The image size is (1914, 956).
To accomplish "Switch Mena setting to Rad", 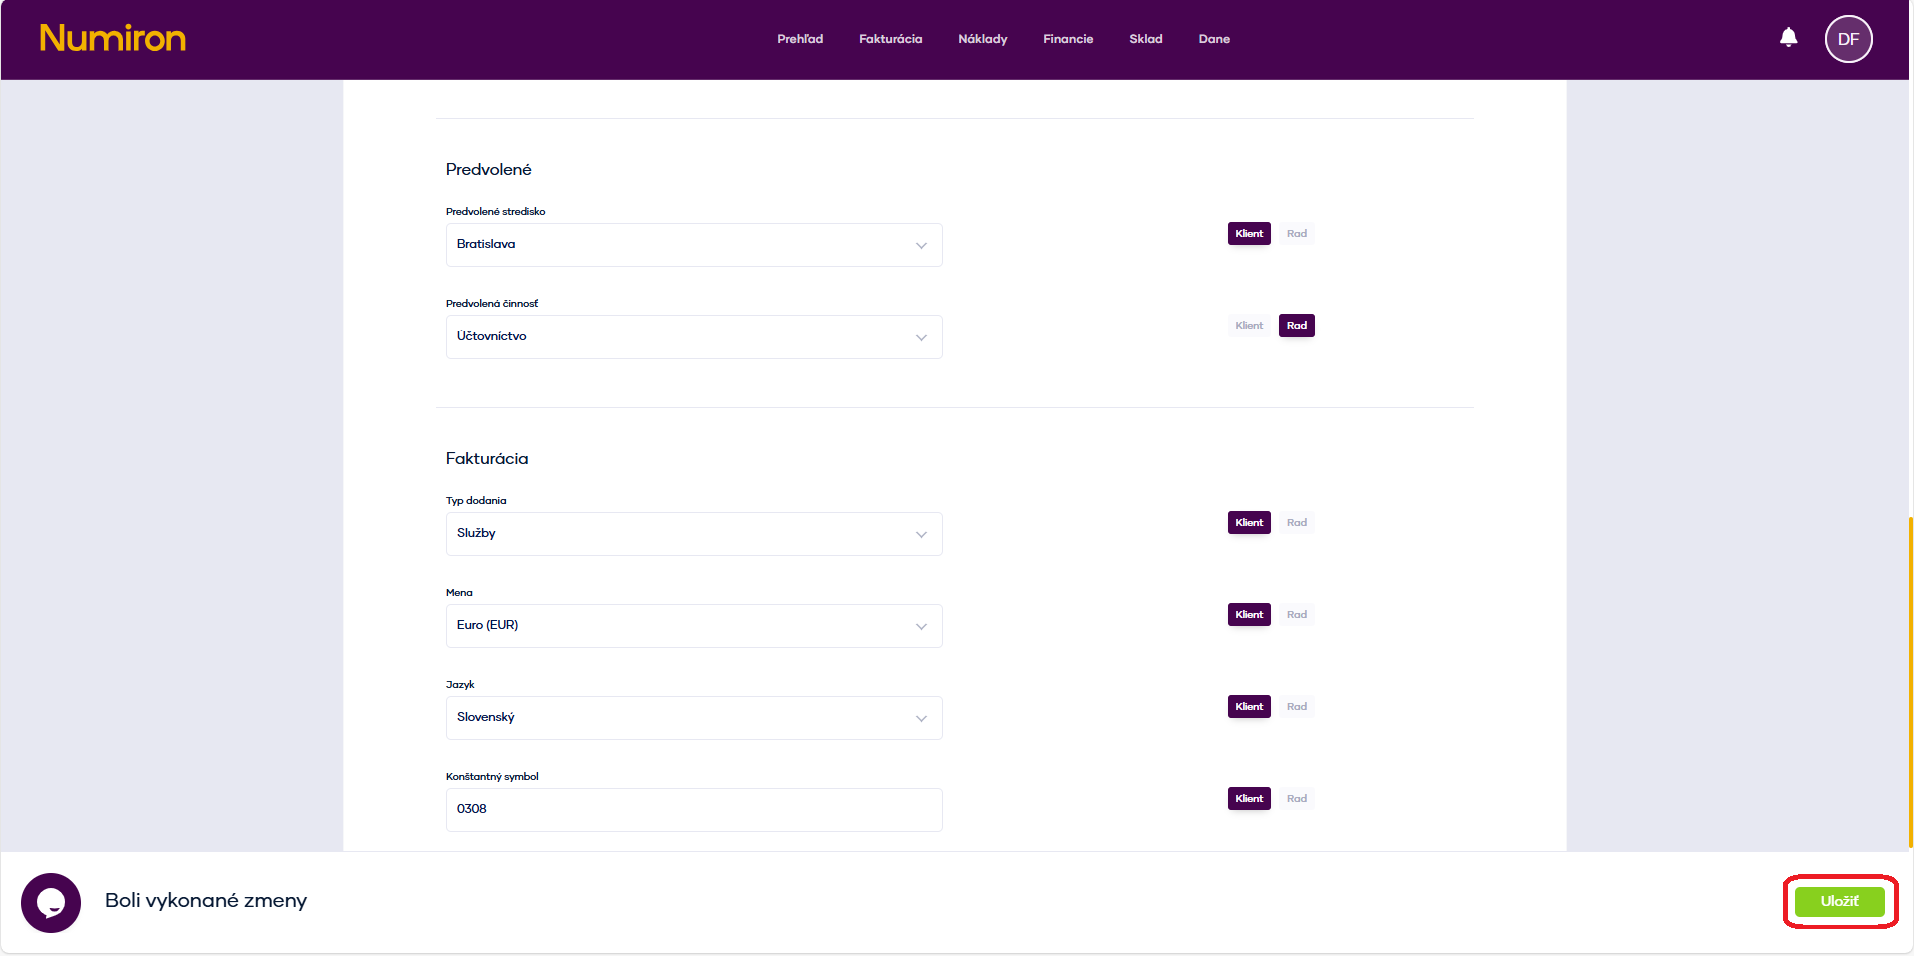I will click(x=1296, y=615).
